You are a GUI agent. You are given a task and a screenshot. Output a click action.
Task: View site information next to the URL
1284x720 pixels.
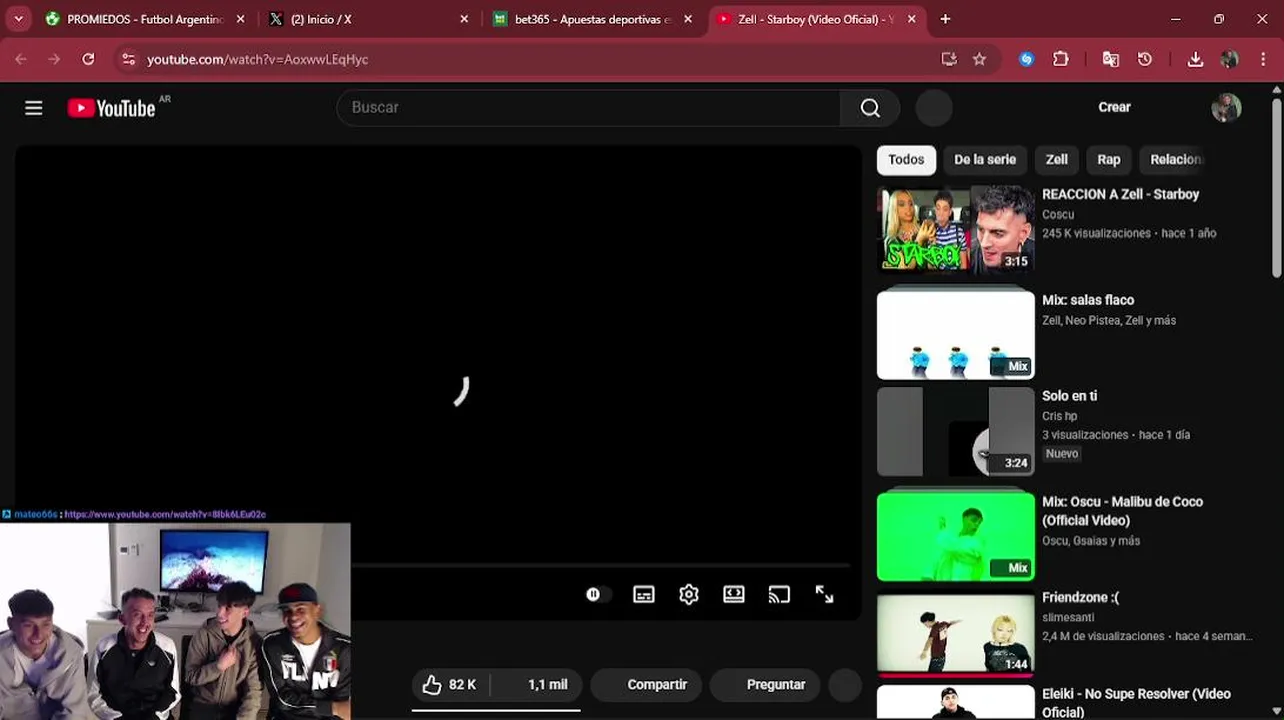(x=128, y=60)
